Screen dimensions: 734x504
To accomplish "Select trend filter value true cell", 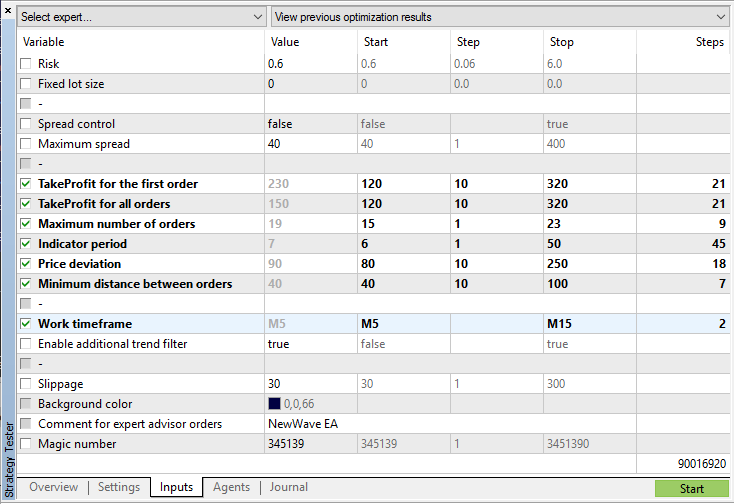I will tap(311, 343).
